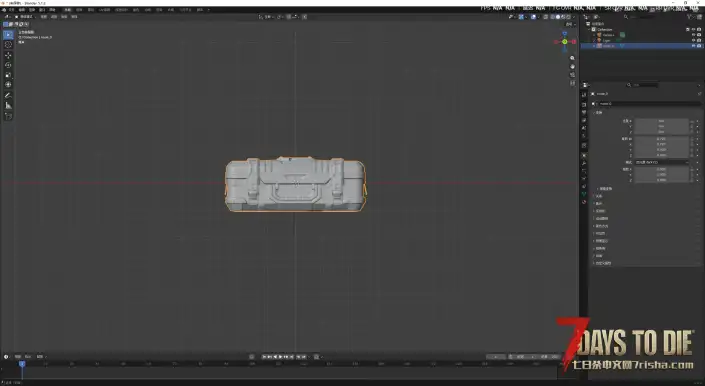The height and width of the screenshot is (386, 705).
Task: Open the Window menu
Action: [41, 9]
